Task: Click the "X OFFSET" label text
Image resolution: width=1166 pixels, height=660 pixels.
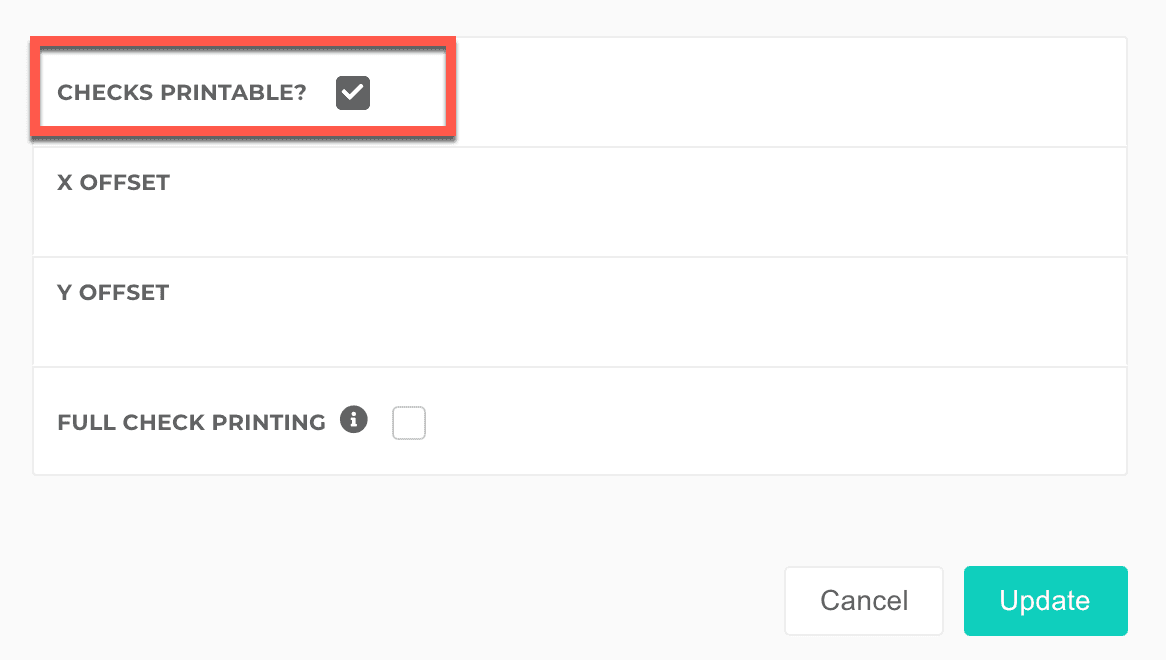Action: coord(114,183)
